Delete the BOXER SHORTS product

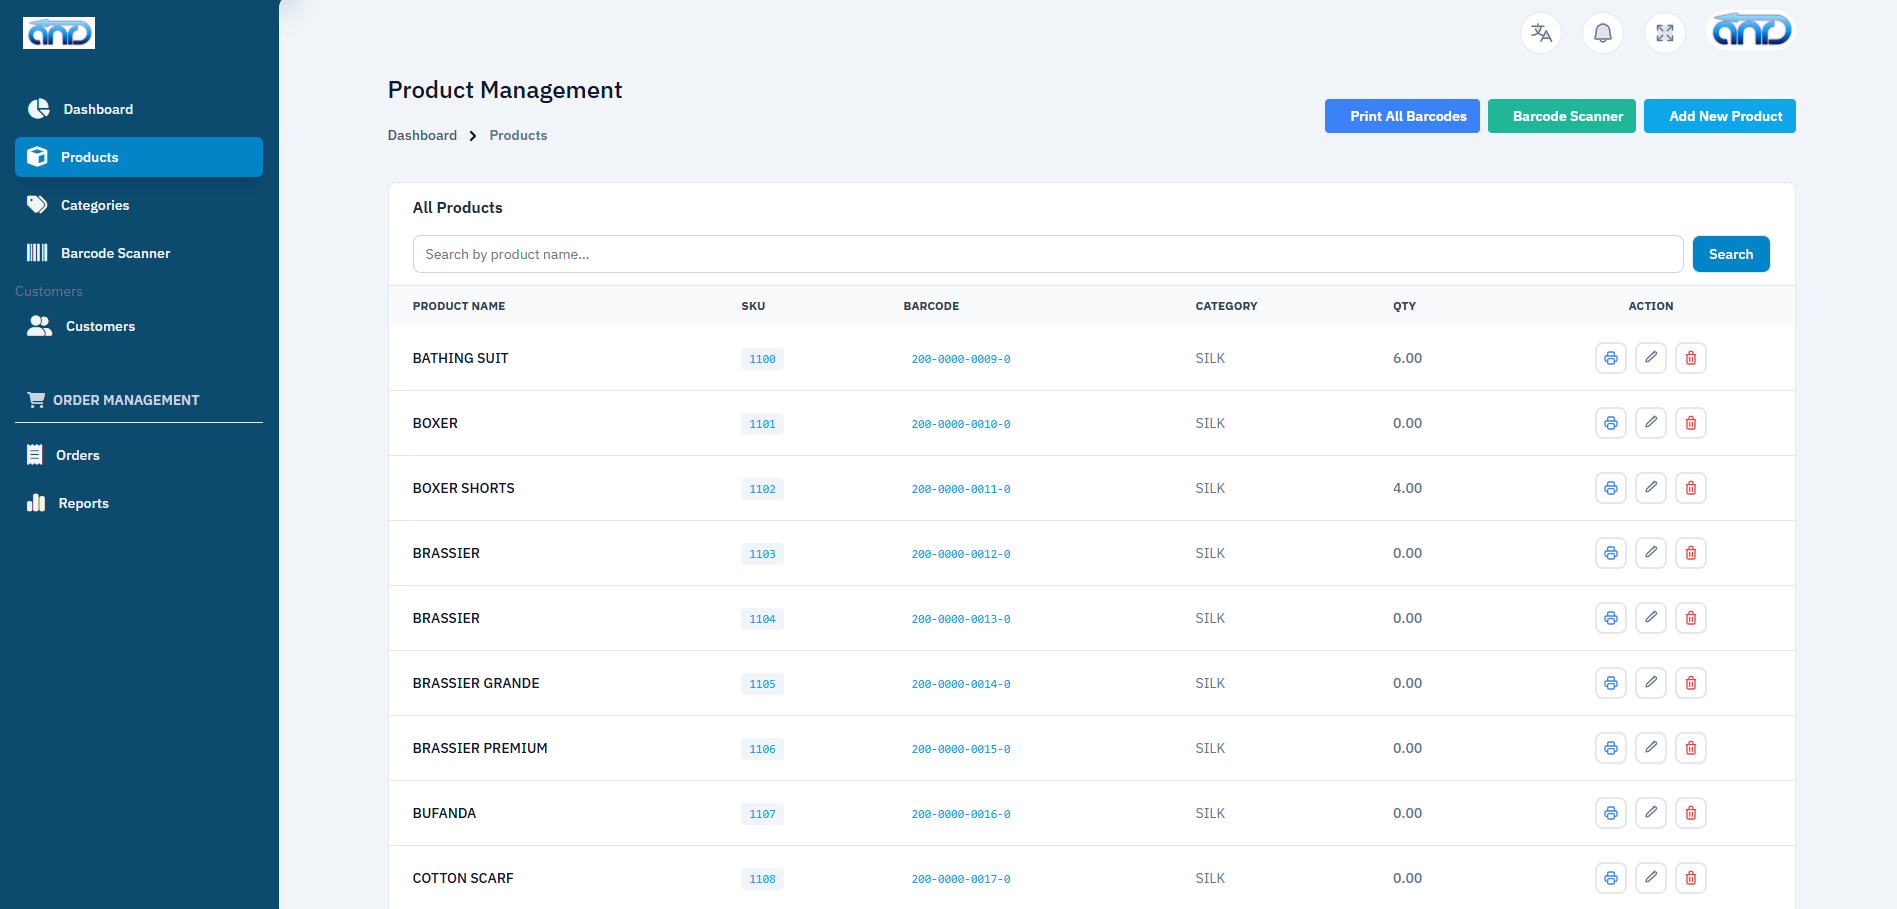[x=1691, y=488]
